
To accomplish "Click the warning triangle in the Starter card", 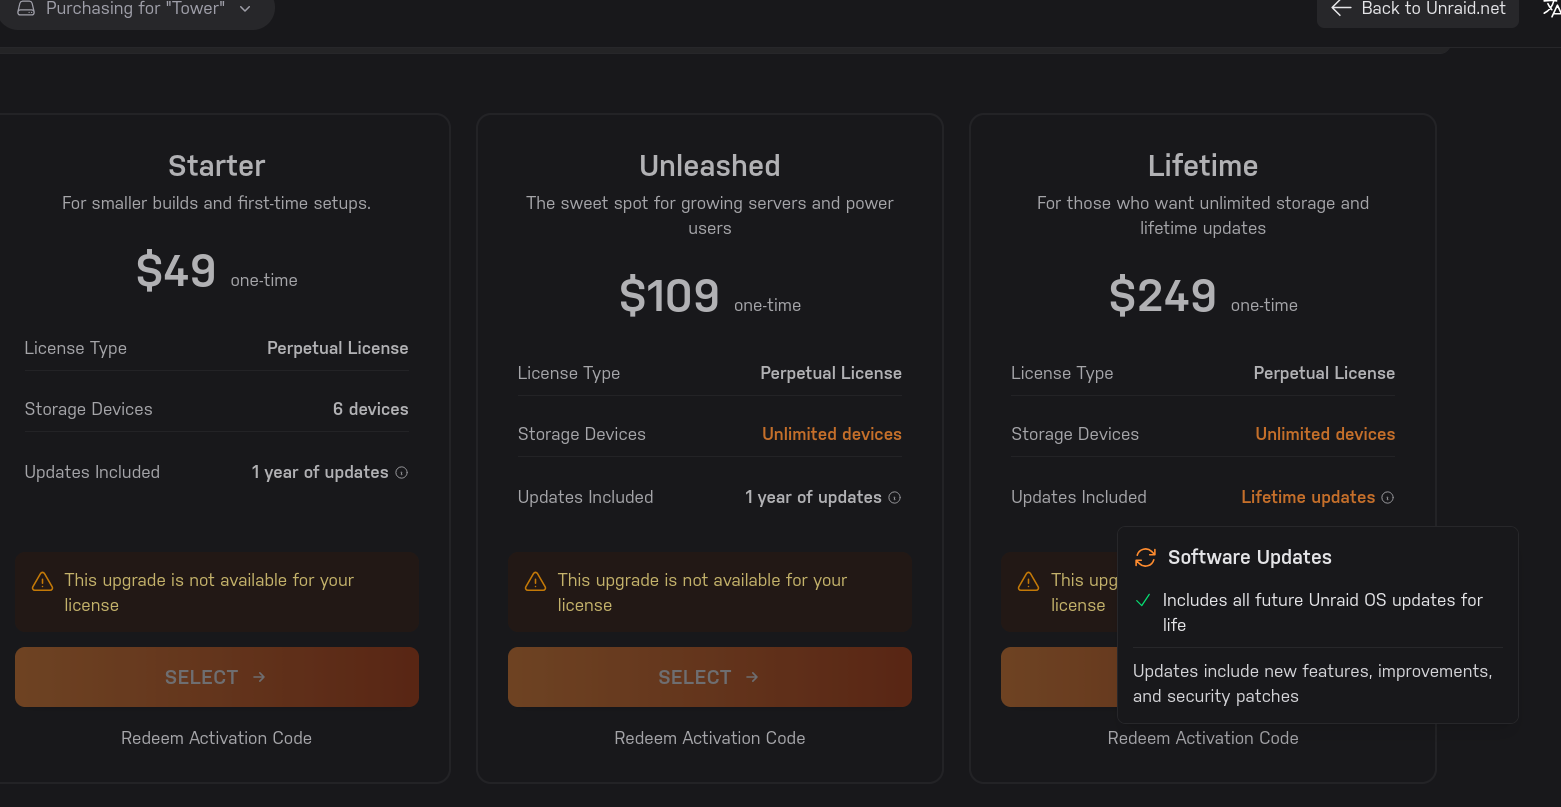I will click(x=42, y=581).
